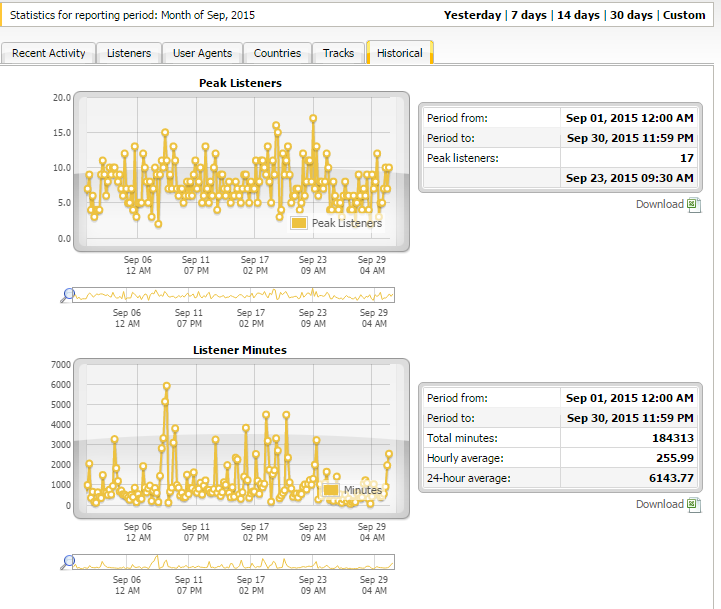Click the Peak listeners value 17
This screenshot has height=609, width=721.
coord(687,158)
